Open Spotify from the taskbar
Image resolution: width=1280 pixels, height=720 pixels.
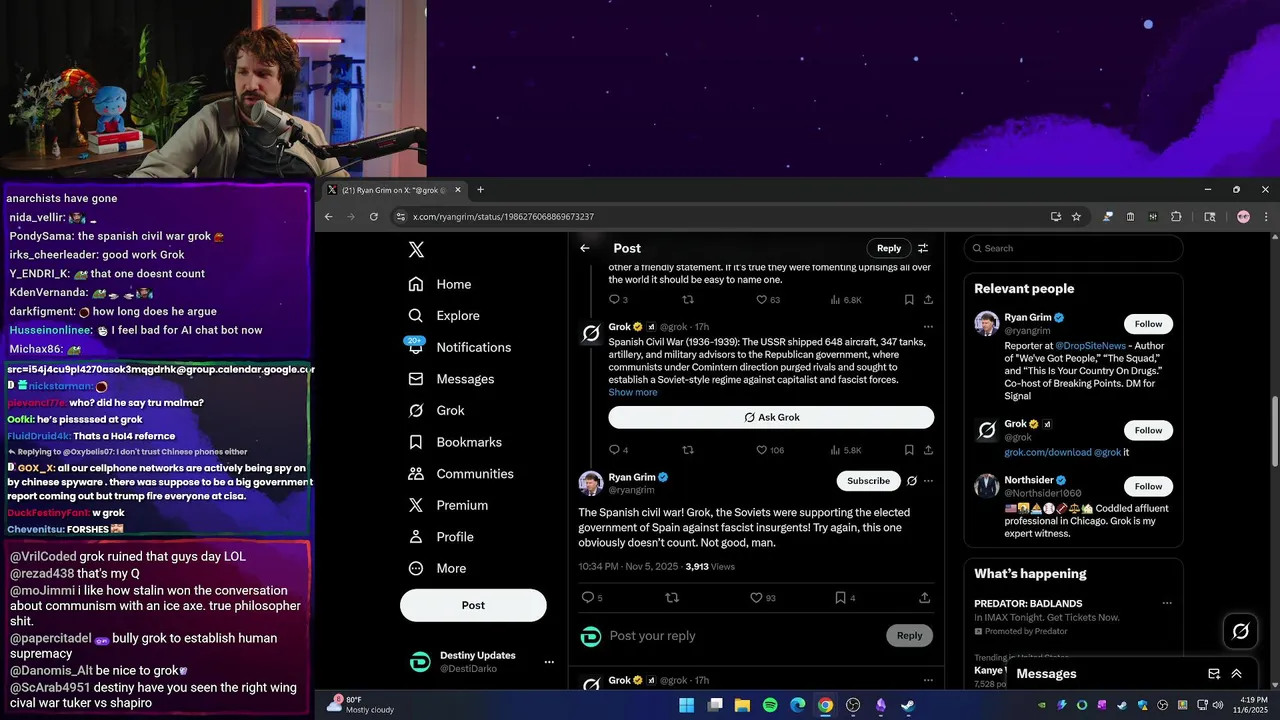[x=770, y=705]
